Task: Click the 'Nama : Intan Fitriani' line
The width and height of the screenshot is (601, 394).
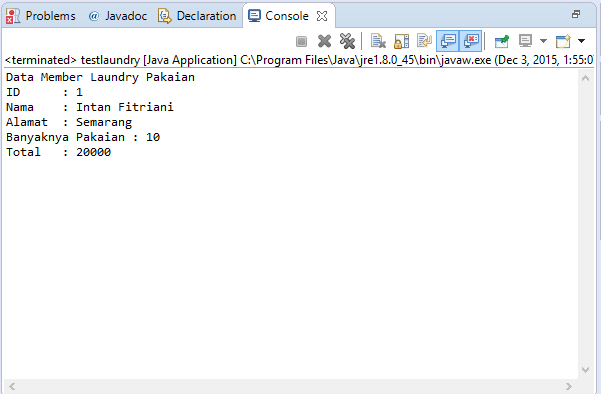Action: pyautogui.click(x=90, y=107)
